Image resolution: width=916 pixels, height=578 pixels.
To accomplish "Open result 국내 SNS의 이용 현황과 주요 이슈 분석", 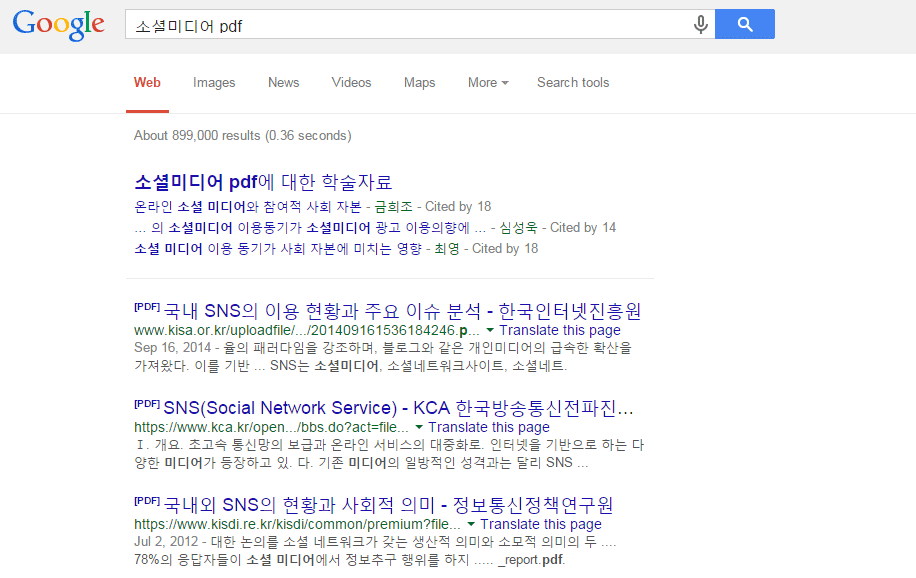I will [402, 311].
